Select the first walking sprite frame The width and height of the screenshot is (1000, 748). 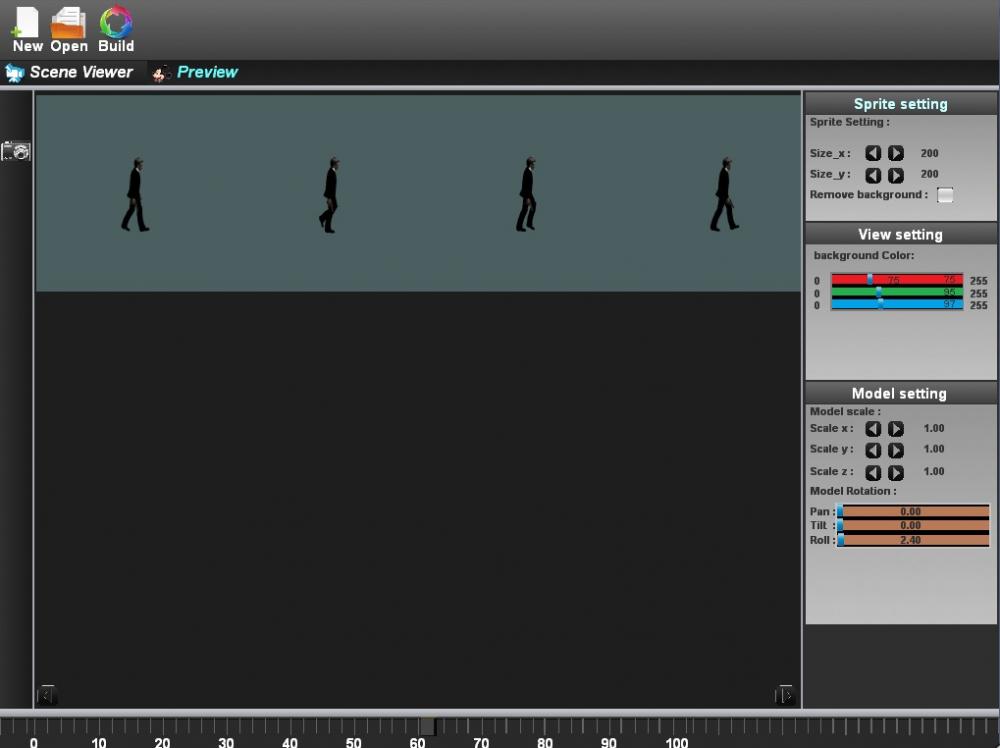pos(135,194)
